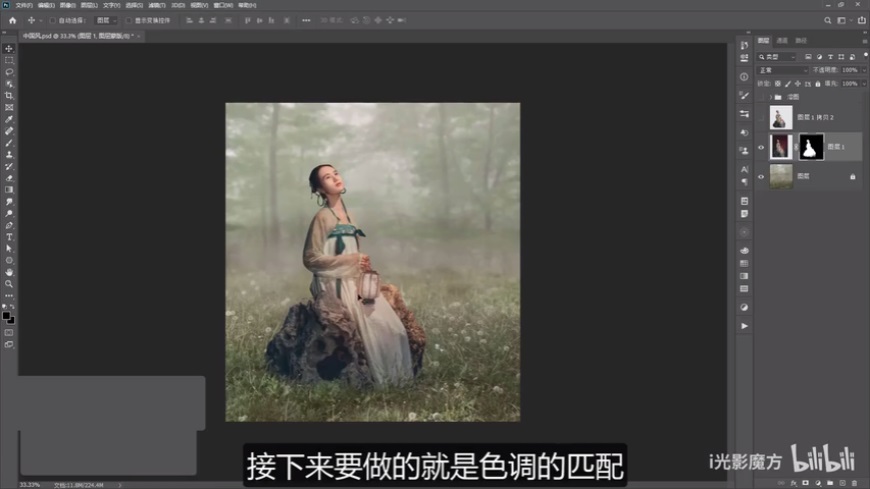Select the History Brush tool
Image resolution: width=870 pixels, height=489 pixels.
click(9, 166)
